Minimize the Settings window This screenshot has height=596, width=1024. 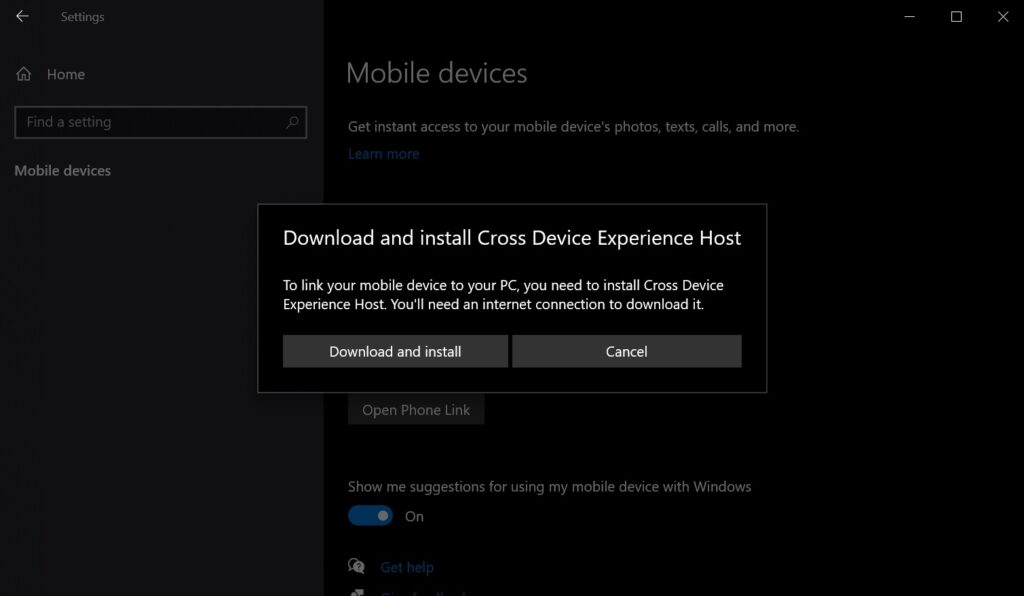[908, 17]
